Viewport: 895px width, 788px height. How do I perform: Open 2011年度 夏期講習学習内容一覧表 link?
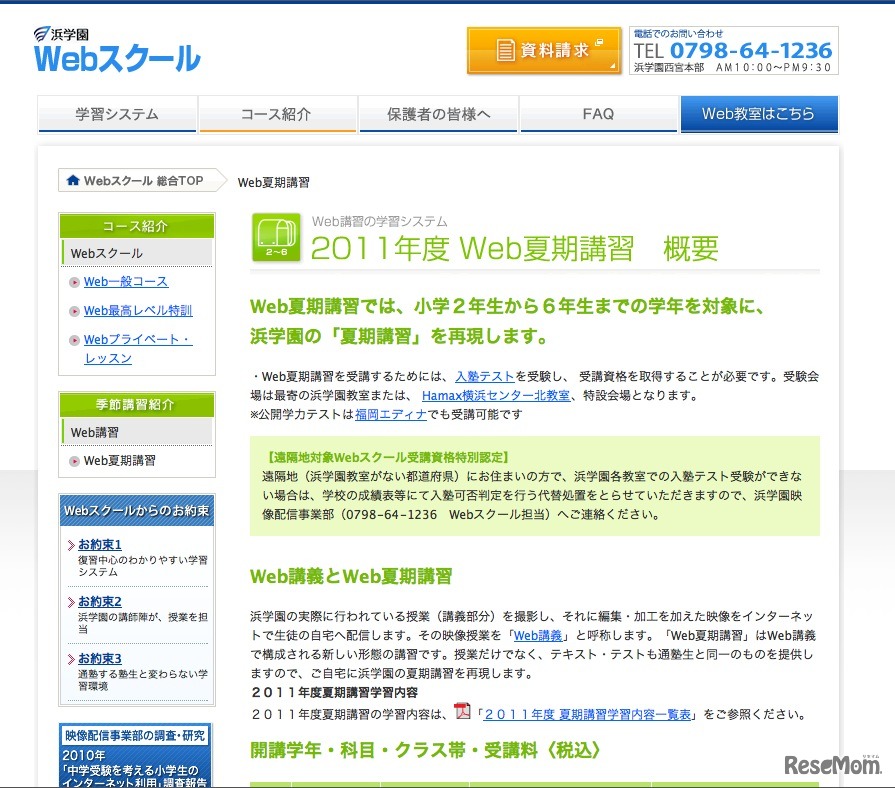[x=587, y=714]
